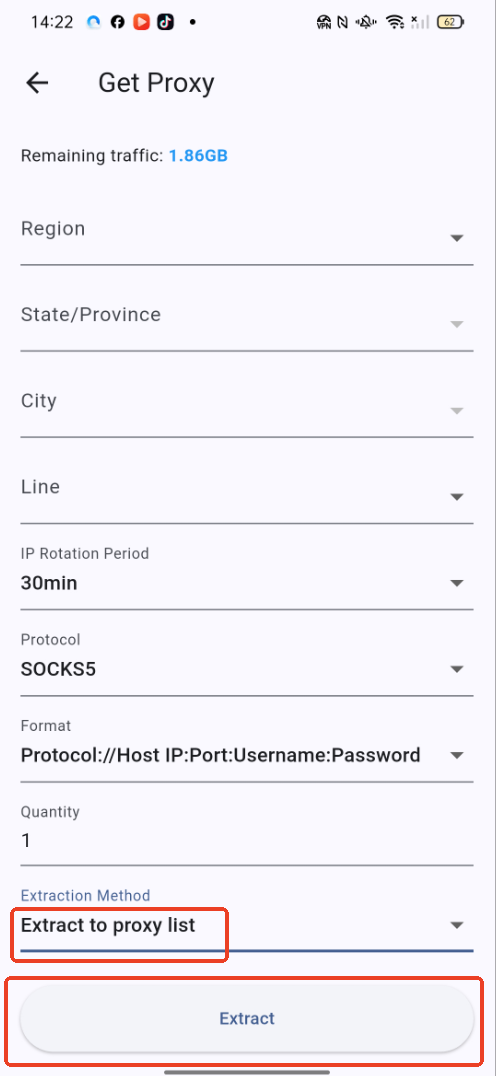This screenshot has width=496, height=1076.
Task: Tap the battery indicator icon
Action: (451, 22)
